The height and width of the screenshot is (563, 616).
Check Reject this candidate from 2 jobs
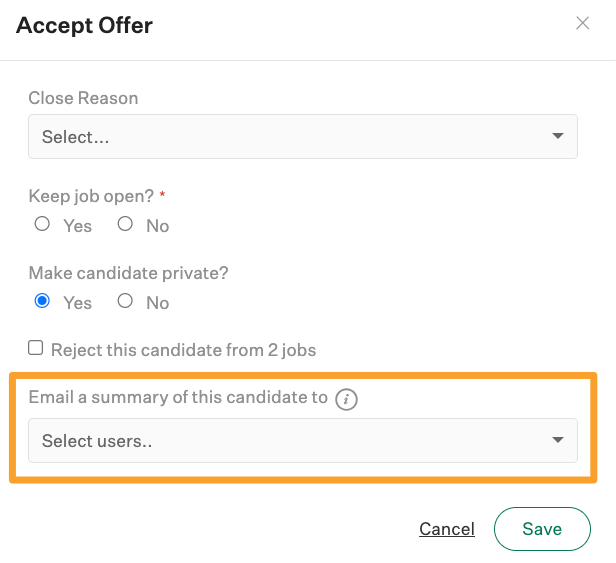(35, 348)
